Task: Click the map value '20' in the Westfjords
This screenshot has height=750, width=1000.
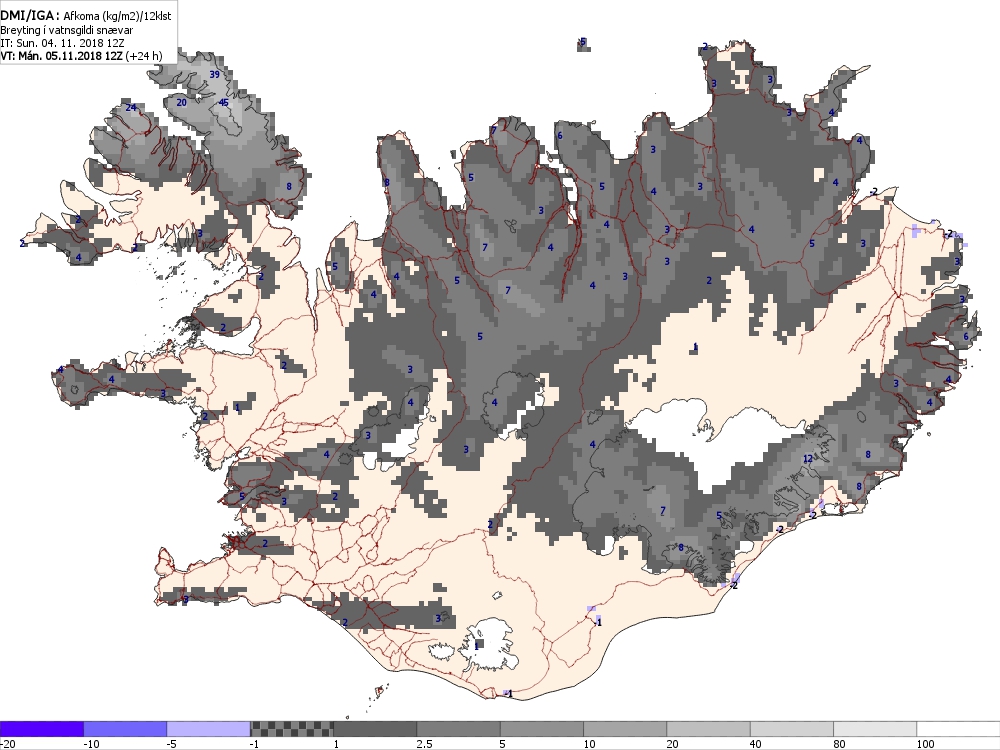Action: [182, 102]
